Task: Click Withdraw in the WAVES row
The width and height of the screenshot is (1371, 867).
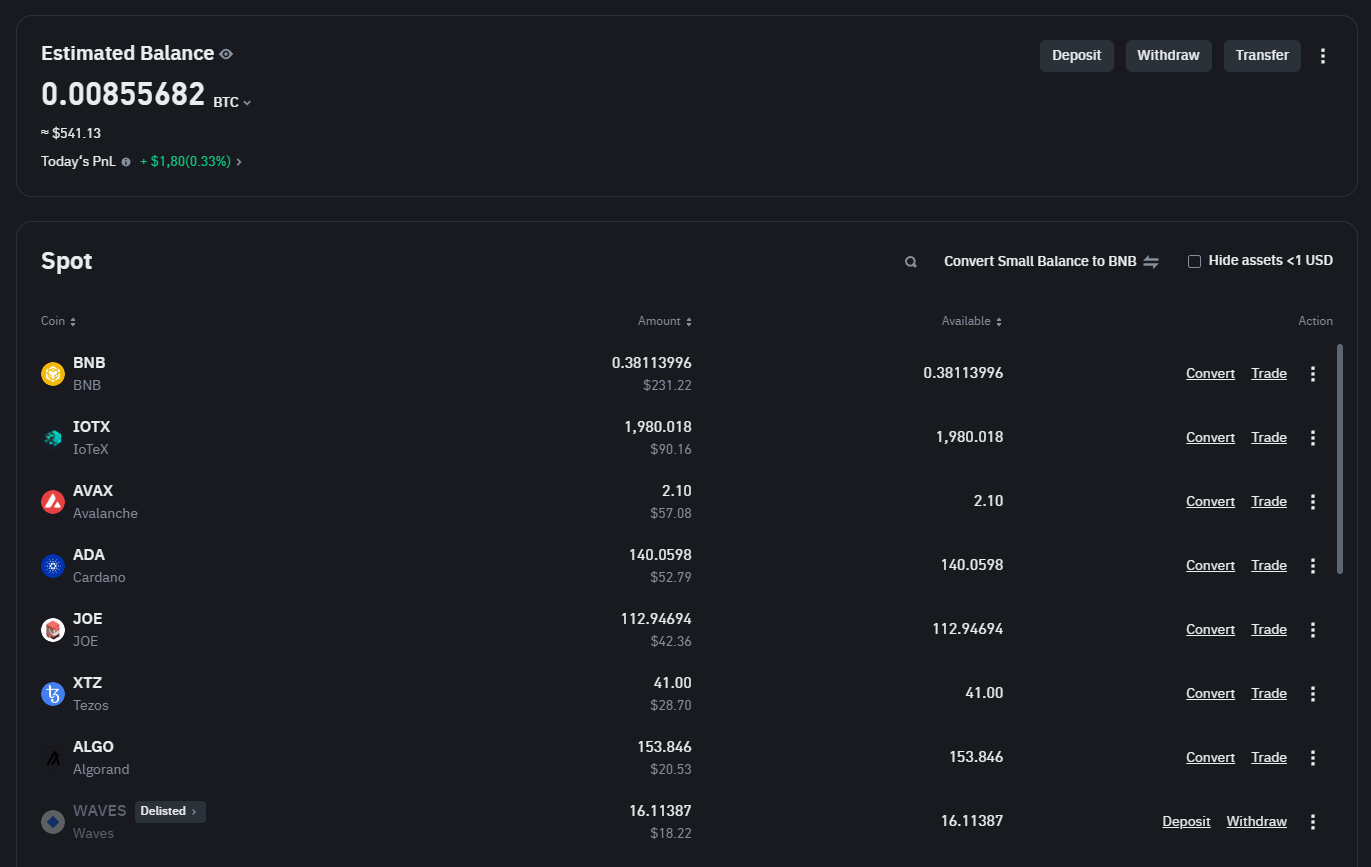Action: point(1257,821)
